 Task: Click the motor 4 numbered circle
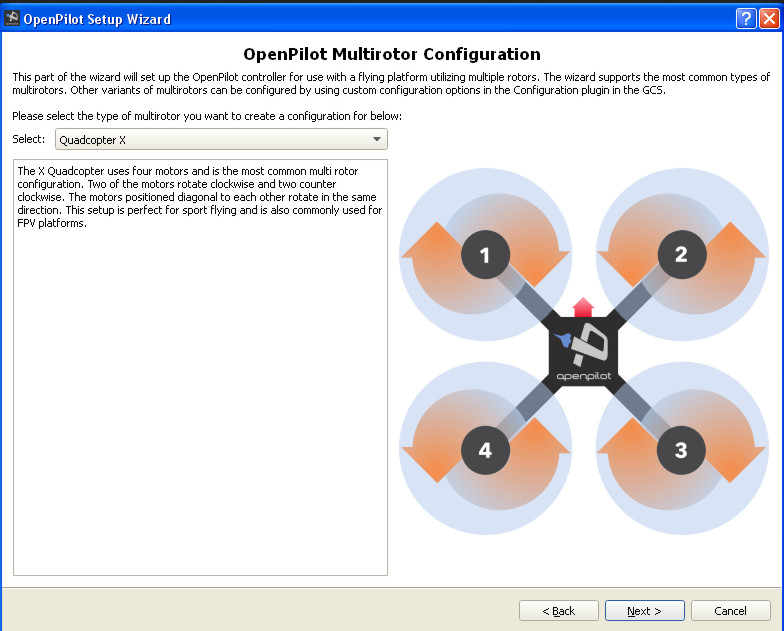click(485, 451)
